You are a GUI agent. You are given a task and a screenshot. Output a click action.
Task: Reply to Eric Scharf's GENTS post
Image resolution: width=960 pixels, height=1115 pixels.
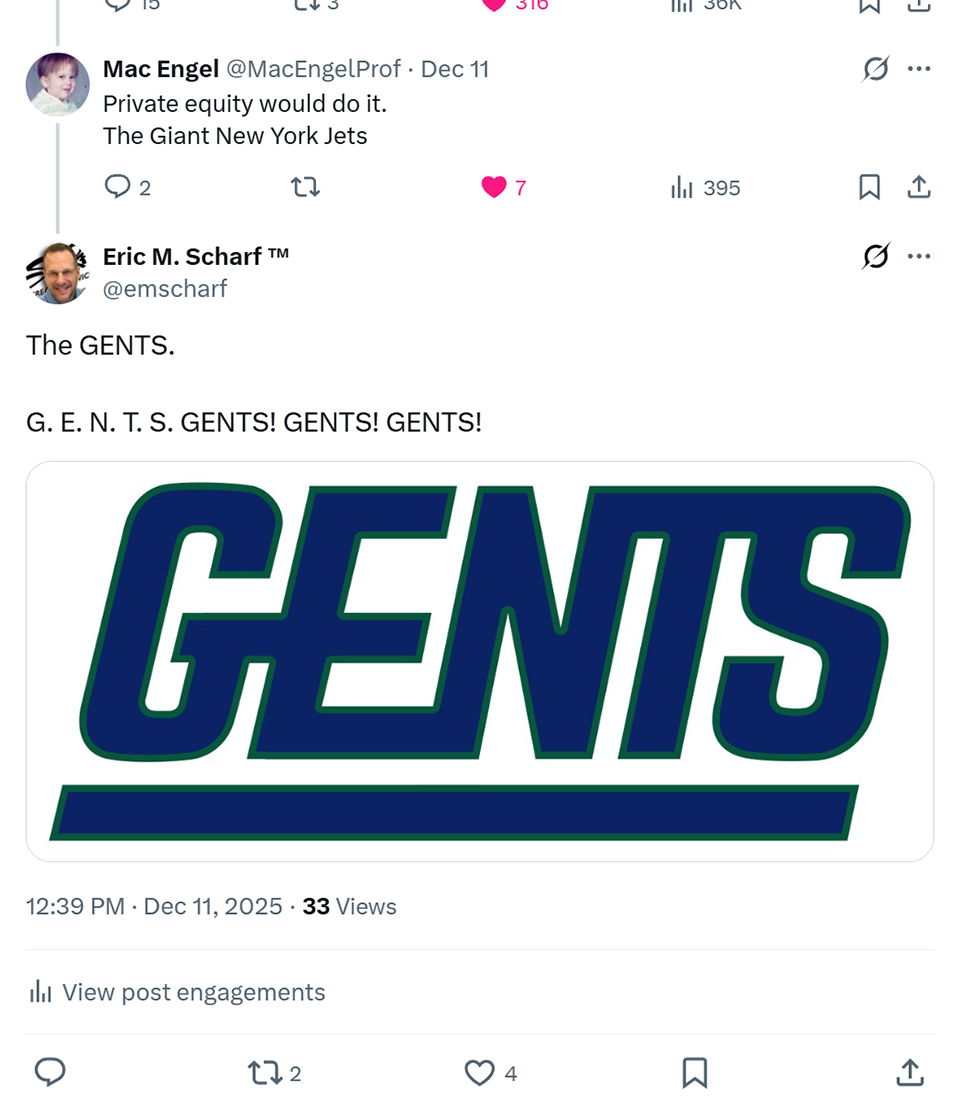(x=50, y=1073)
